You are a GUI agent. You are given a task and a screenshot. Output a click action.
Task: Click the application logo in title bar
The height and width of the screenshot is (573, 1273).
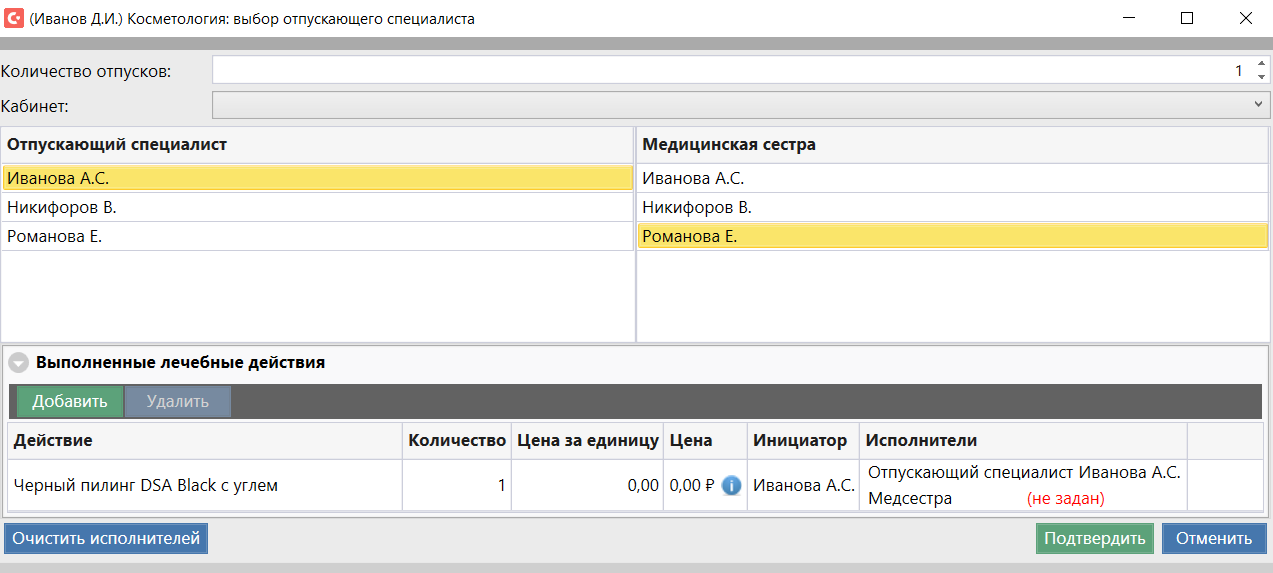14,18
